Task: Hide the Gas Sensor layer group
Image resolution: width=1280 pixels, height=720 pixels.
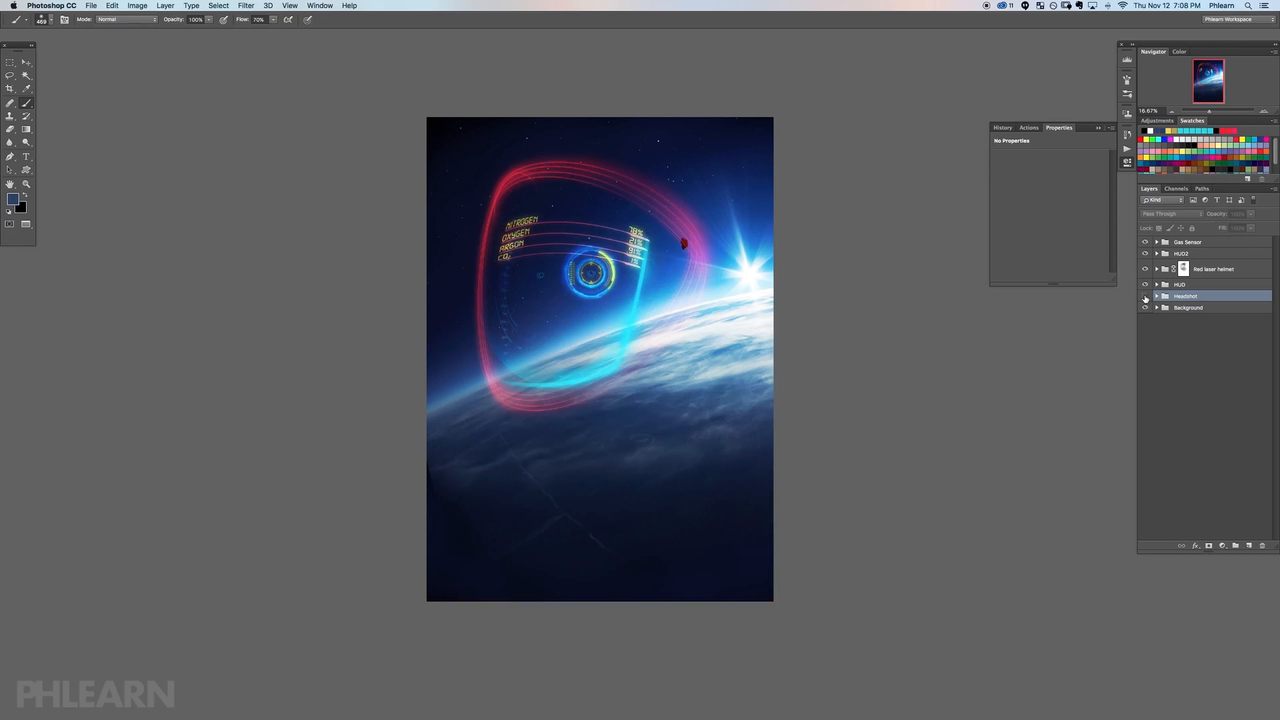Action: coord(1145,242)
